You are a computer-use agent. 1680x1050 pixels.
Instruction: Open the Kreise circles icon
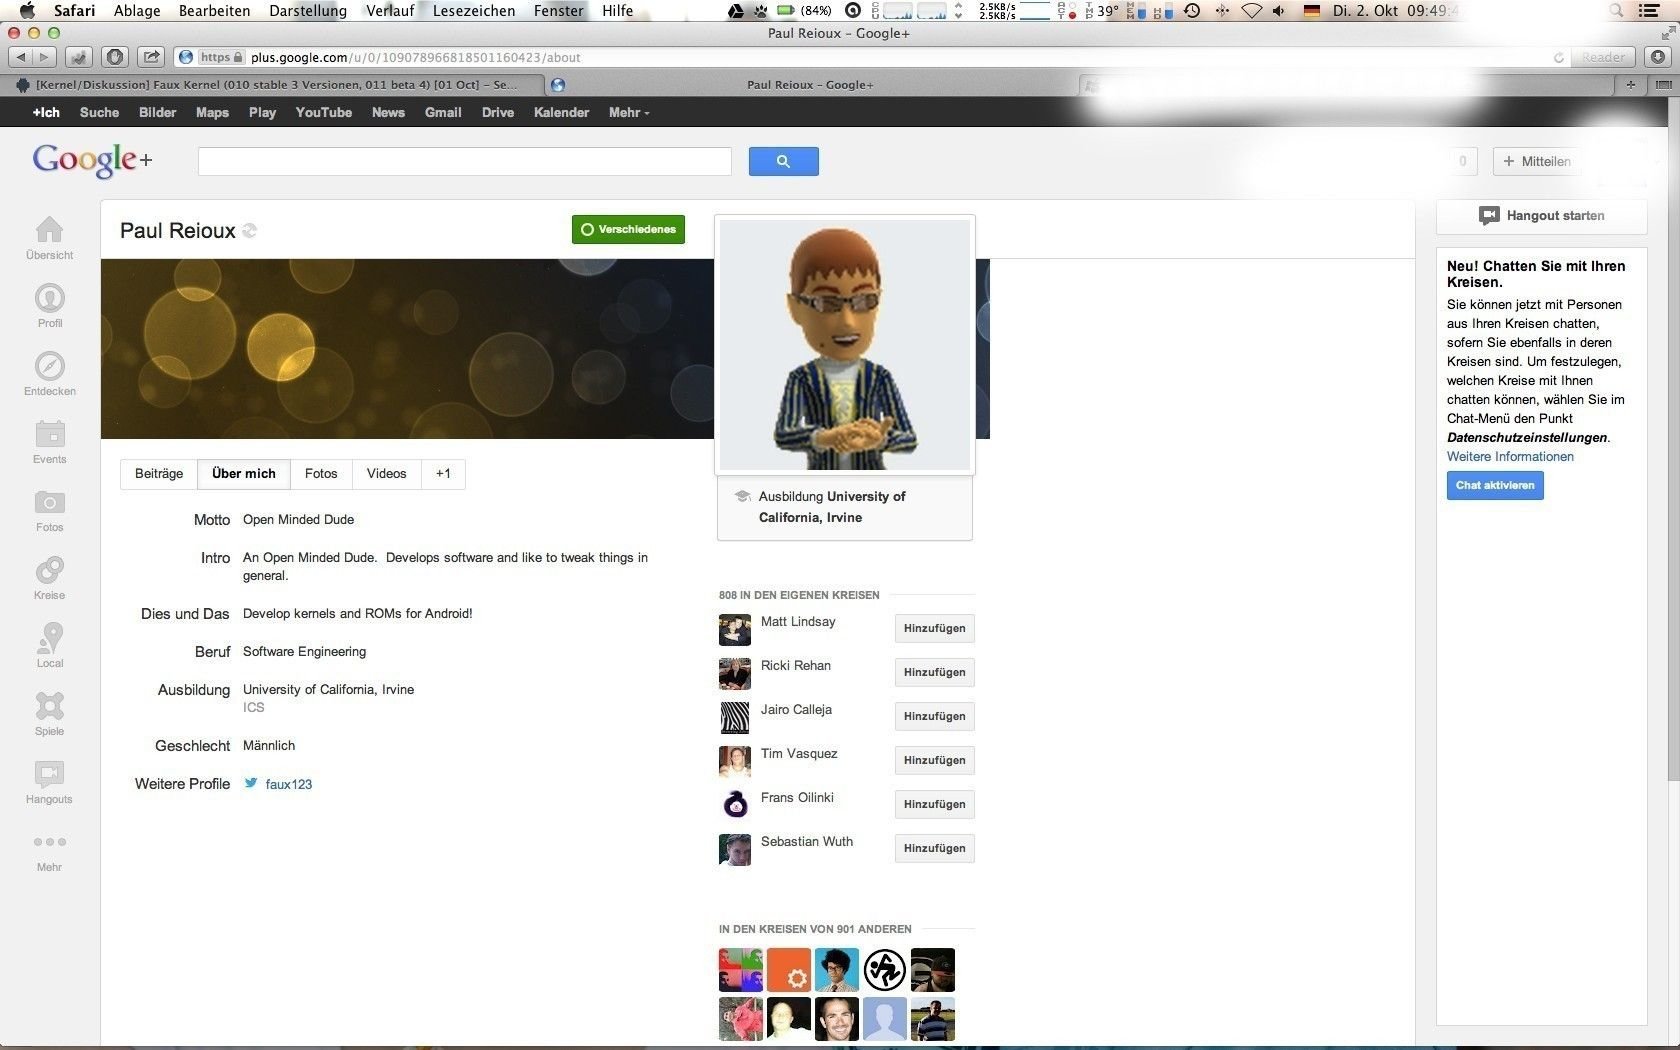[49, 570]
